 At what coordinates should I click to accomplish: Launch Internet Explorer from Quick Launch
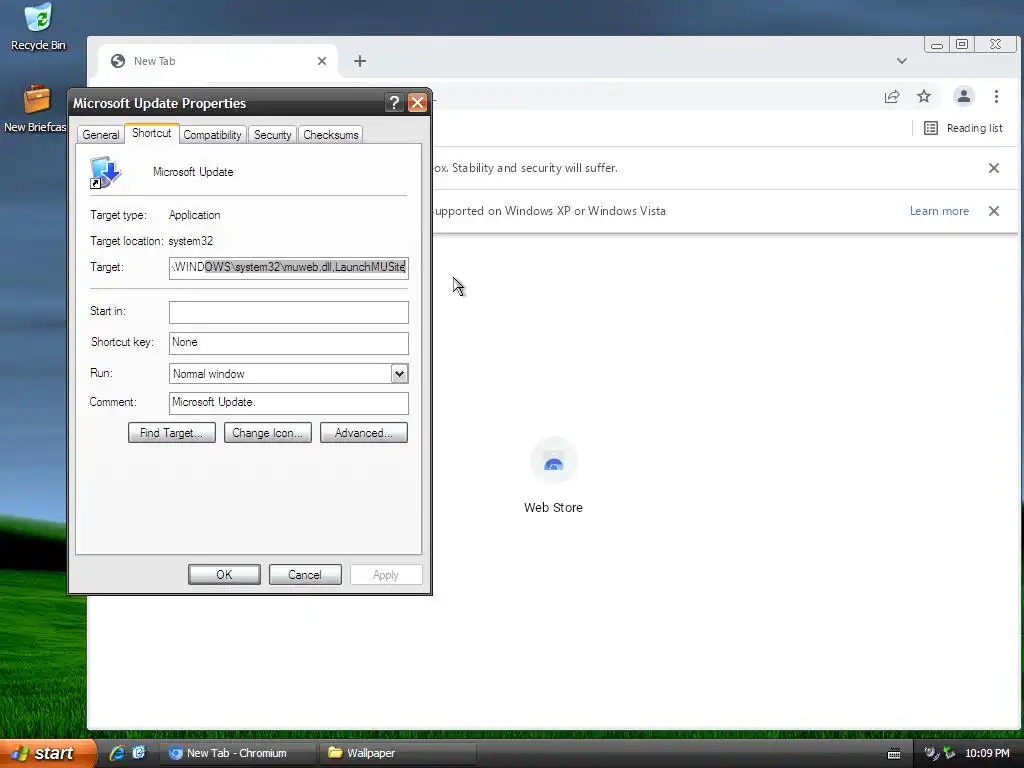pyautogui.click(x=118, y=753)
